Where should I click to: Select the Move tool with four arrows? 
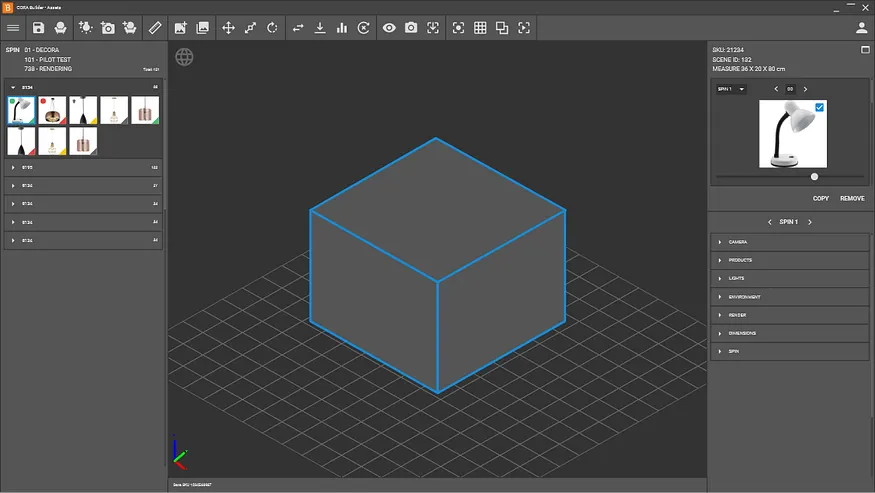point(228,28)
